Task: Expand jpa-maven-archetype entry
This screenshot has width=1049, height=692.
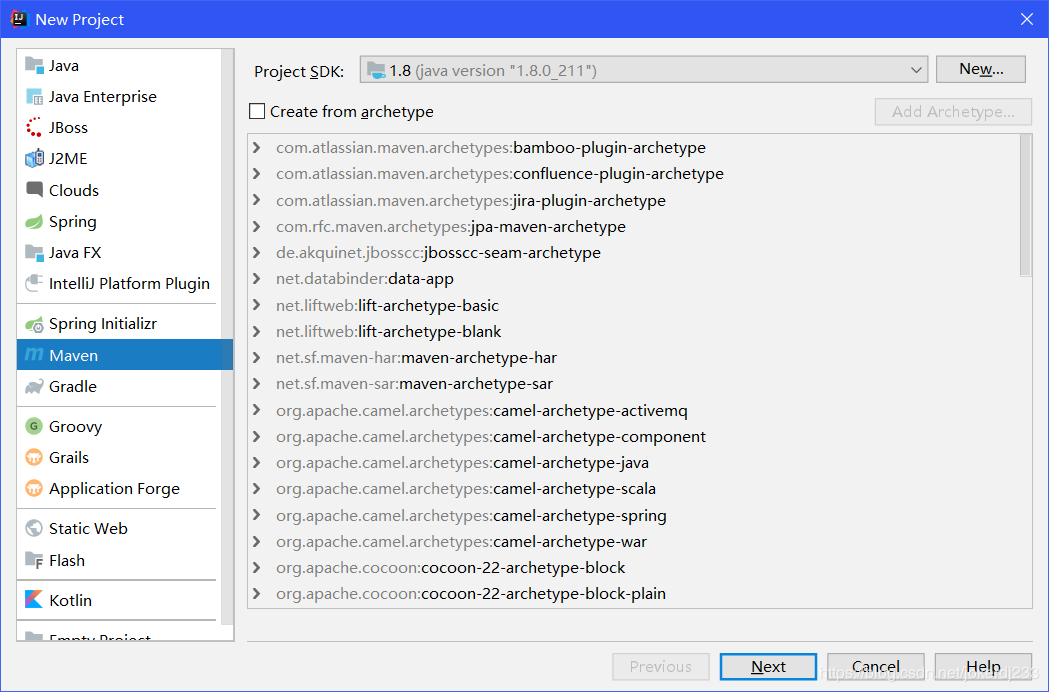Action: (x=257, y=226)
